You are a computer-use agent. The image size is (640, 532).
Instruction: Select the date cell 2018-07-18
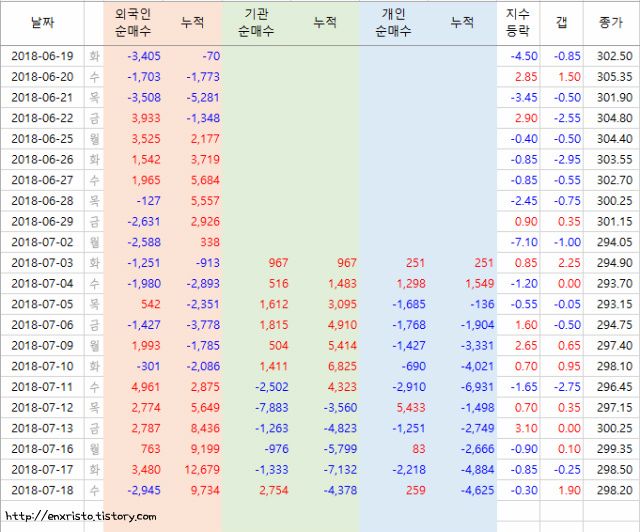[x=42, y=490]
